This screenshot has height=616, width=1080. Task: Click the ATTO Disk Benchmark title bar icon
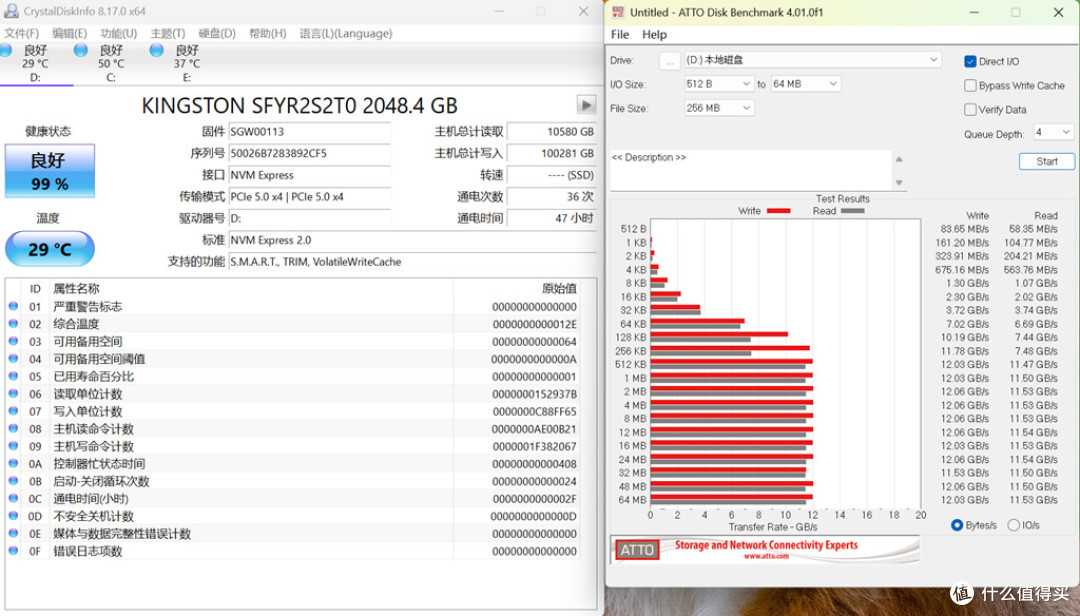point(618,12)
